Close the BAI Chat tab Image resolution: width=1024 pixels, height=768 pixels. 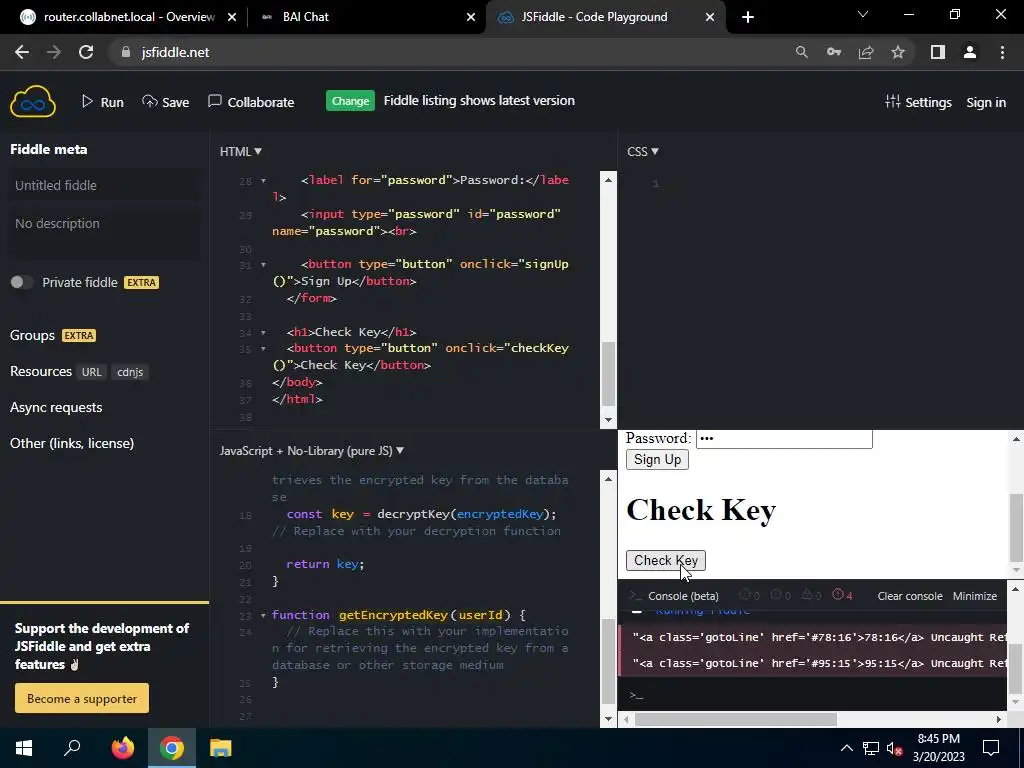pyautogui.click(x=471, y=17)
